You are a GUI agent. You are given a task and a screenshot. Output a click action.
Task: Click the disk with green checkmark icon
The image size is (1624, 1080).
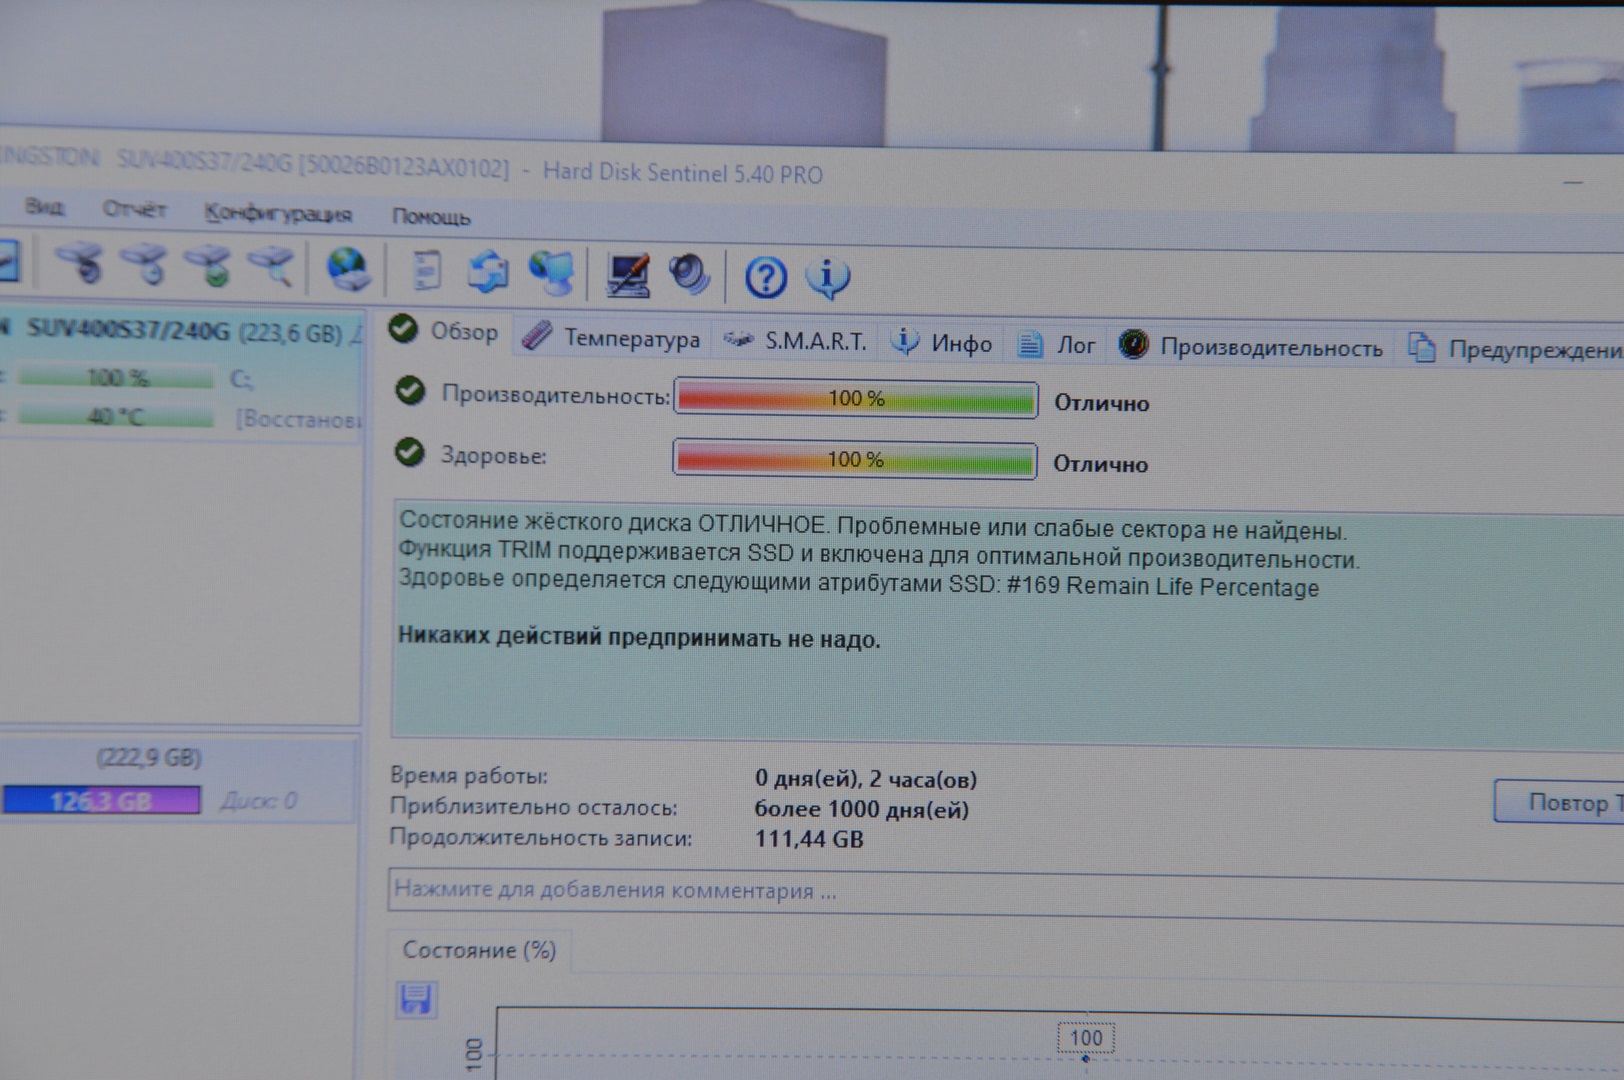click(209, 265)
